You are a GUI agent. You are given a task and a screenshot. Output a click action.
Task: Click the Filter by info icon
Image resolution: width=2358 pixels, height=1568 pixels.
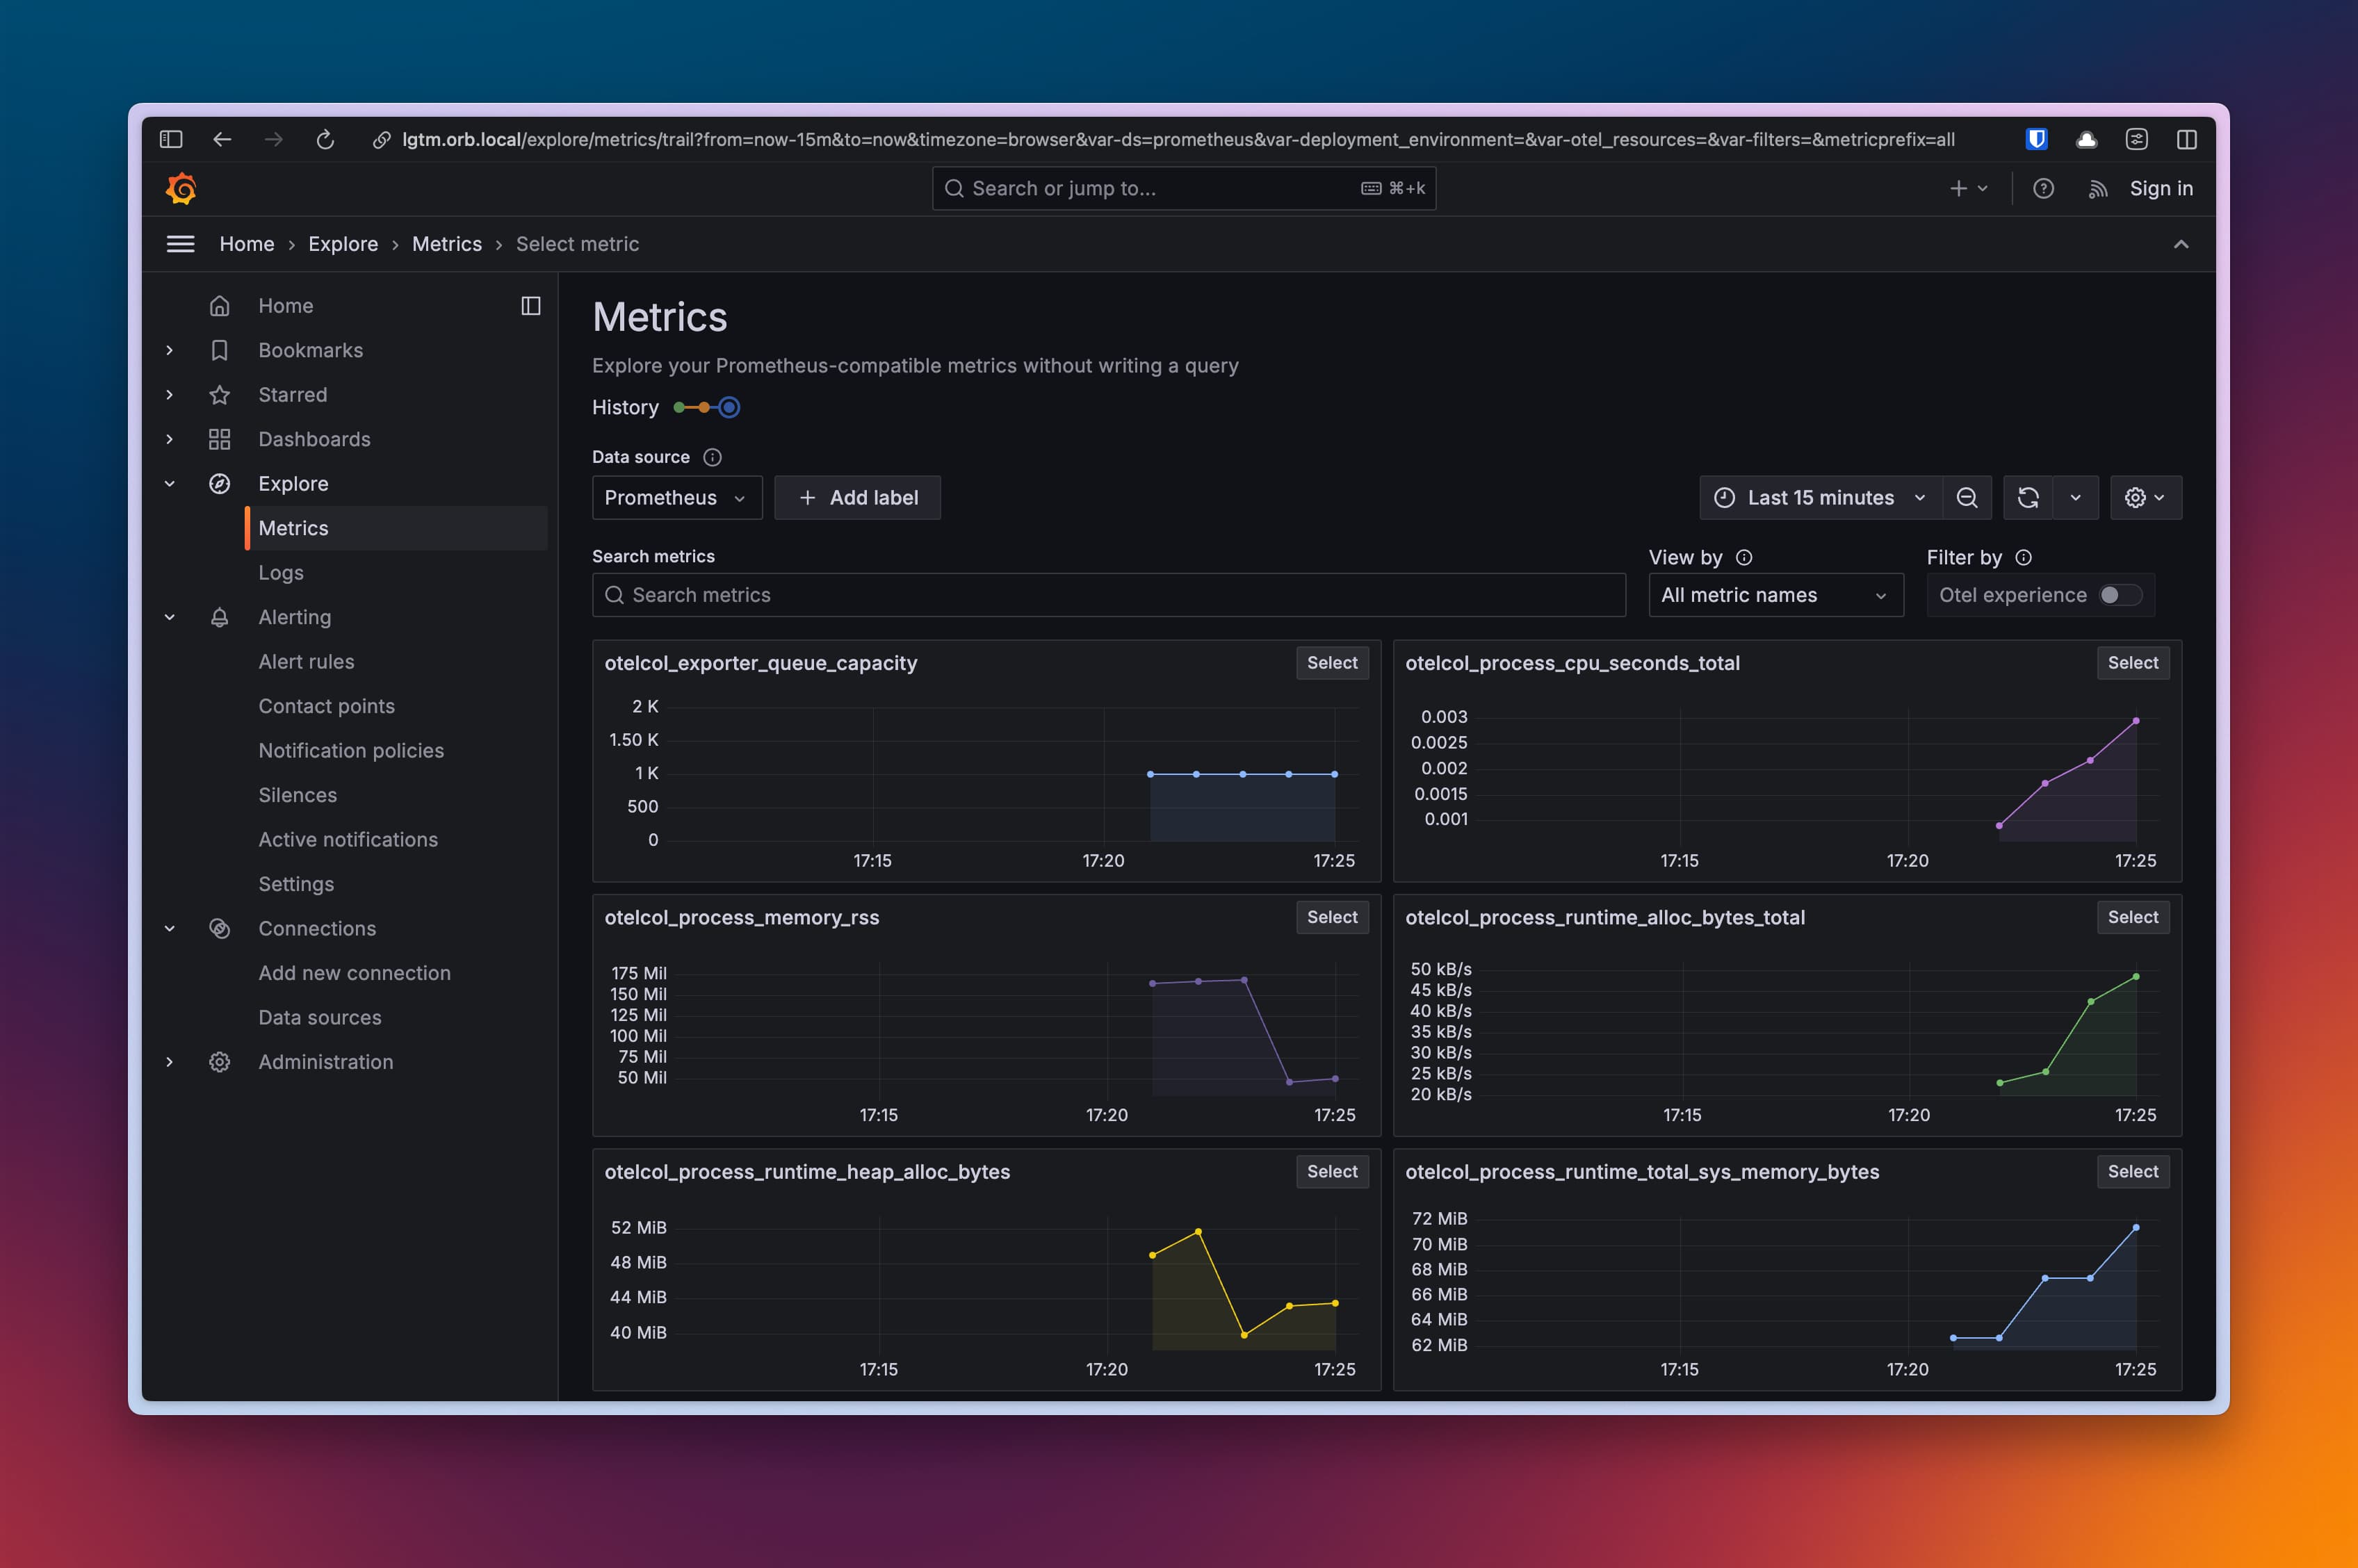tap(2023, 557)
